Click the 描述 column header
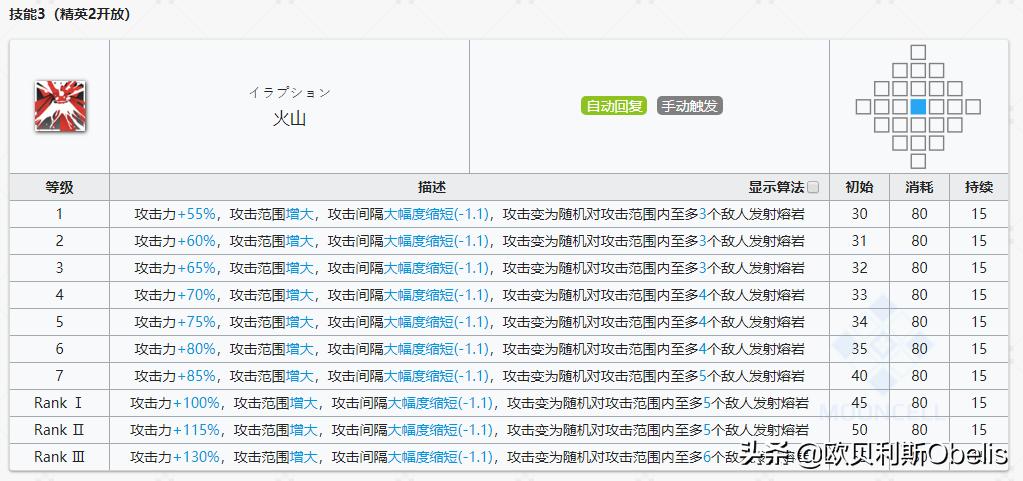Image resolution: width=1023 pixels, height=481 pixels. (x=431, y=188)
